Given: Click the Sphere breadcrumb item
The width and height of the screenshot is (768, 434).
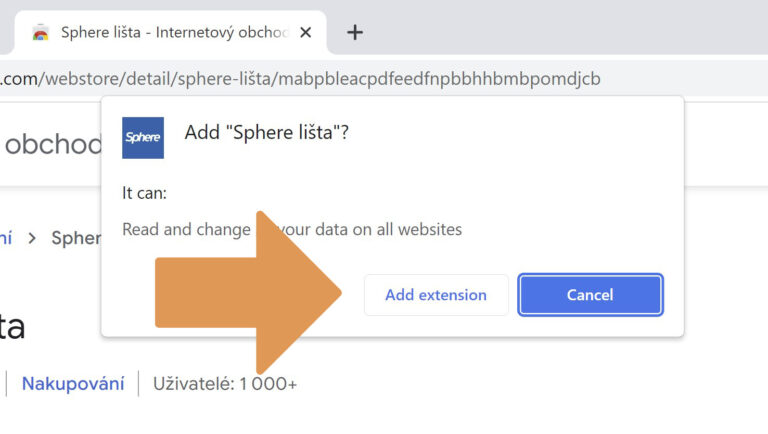Looking at the screenshot, I should pos(76,238).
